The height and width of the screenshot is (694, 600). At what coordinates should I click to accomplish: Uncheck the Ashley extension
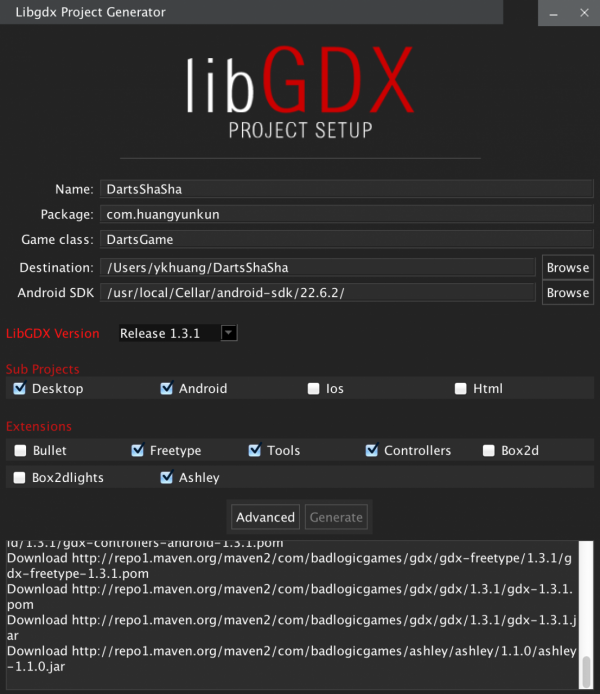pyautogui.click(x=166, y=478)
